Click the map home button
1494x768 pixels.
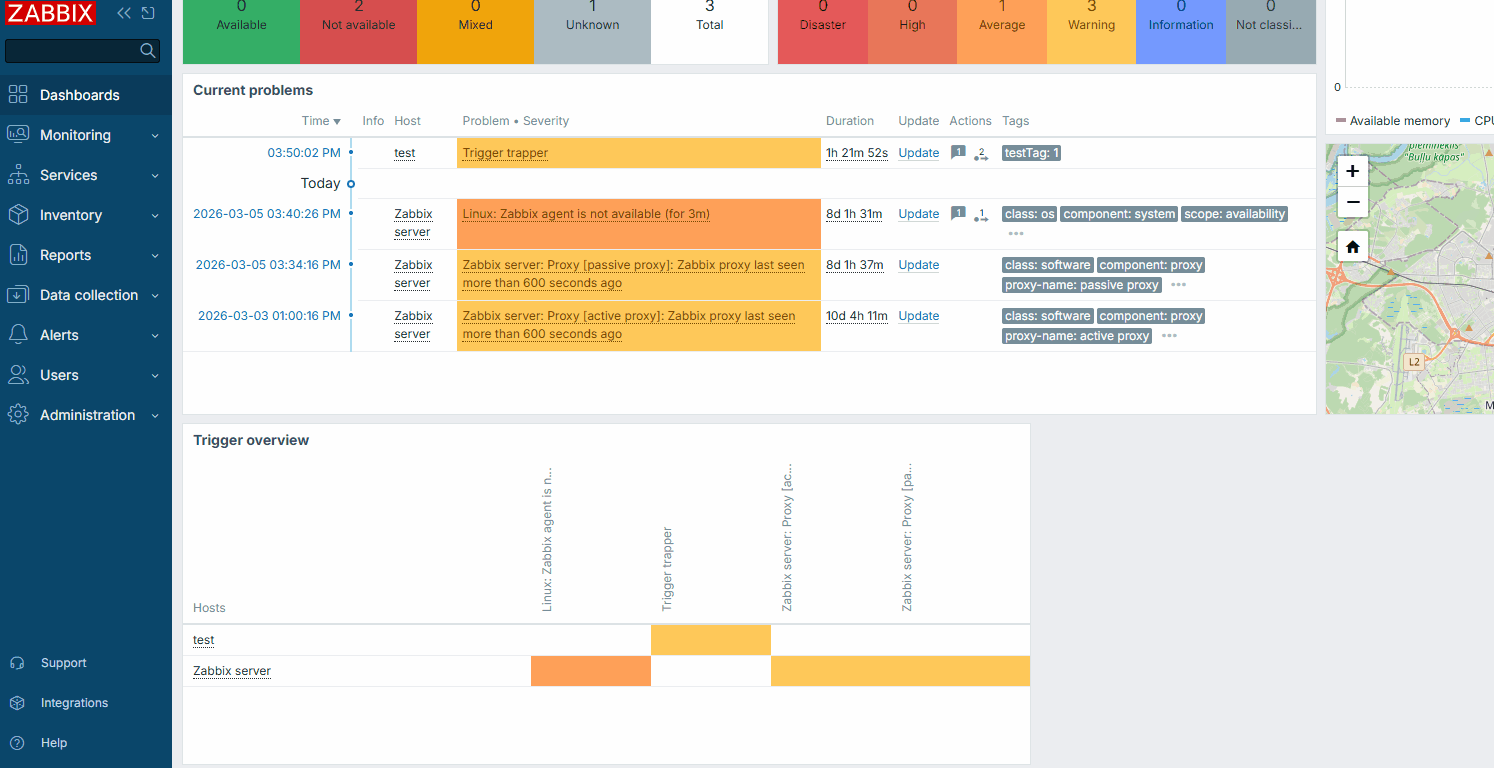point(1352,247)
